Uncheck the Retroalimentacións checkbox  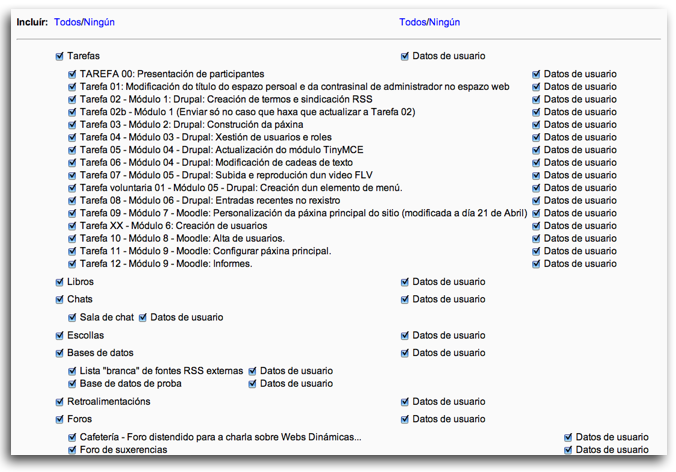click(x=59, y=401)
